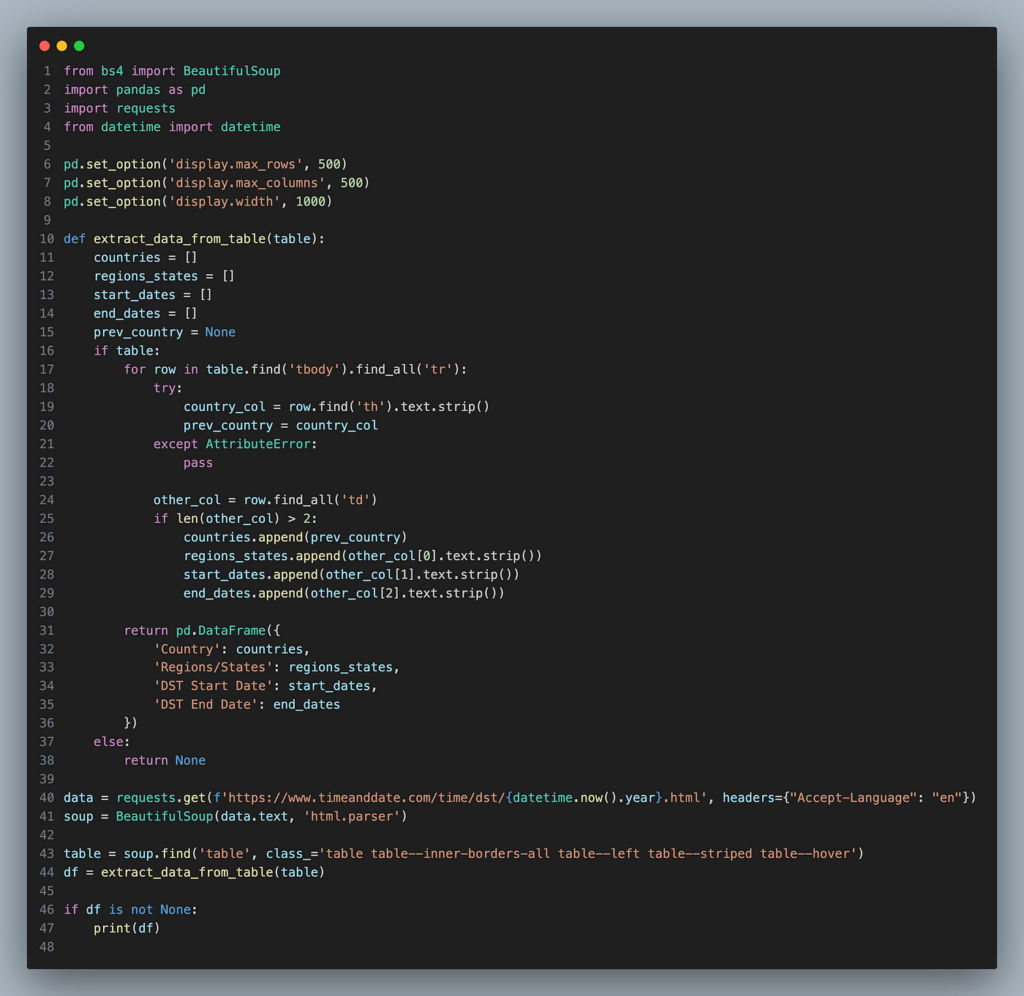Screen dimensions: 1024x996
Task: Click 'start_dates.append' on line 28
Action: pyautogui.click(x=250, y=575)
